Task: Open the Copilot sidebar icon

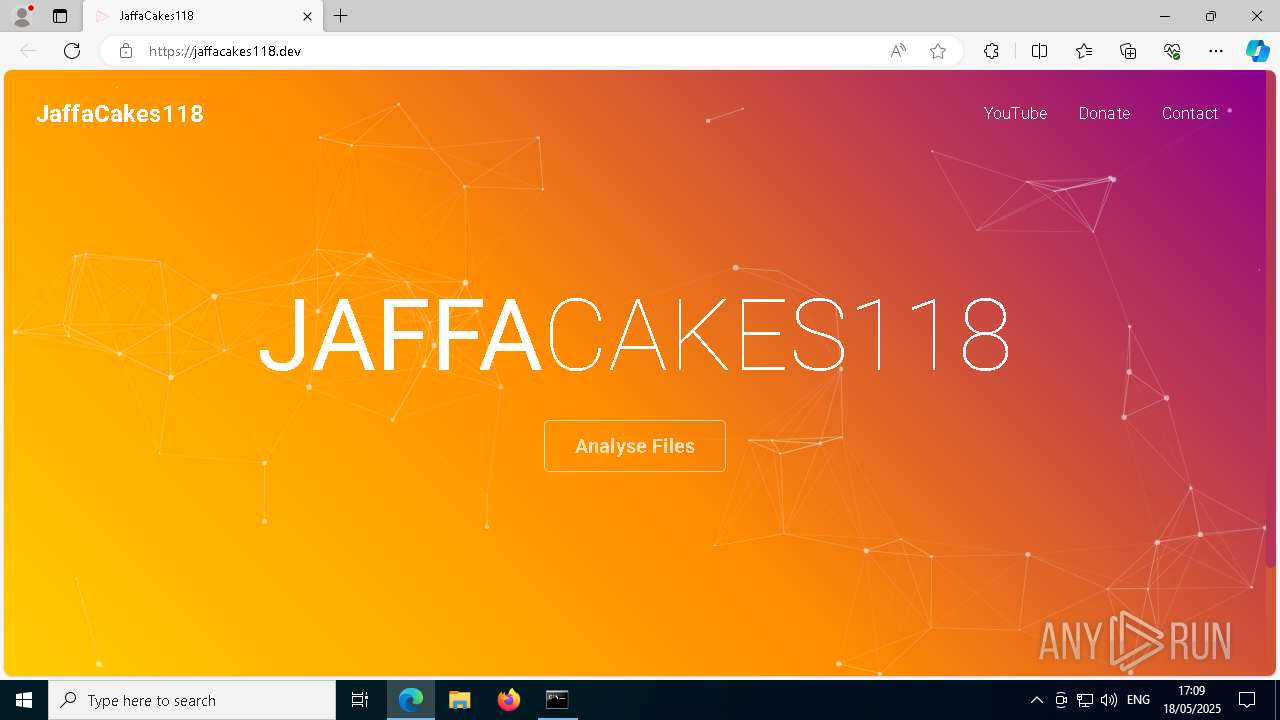Action: [x=1257, y=51]
